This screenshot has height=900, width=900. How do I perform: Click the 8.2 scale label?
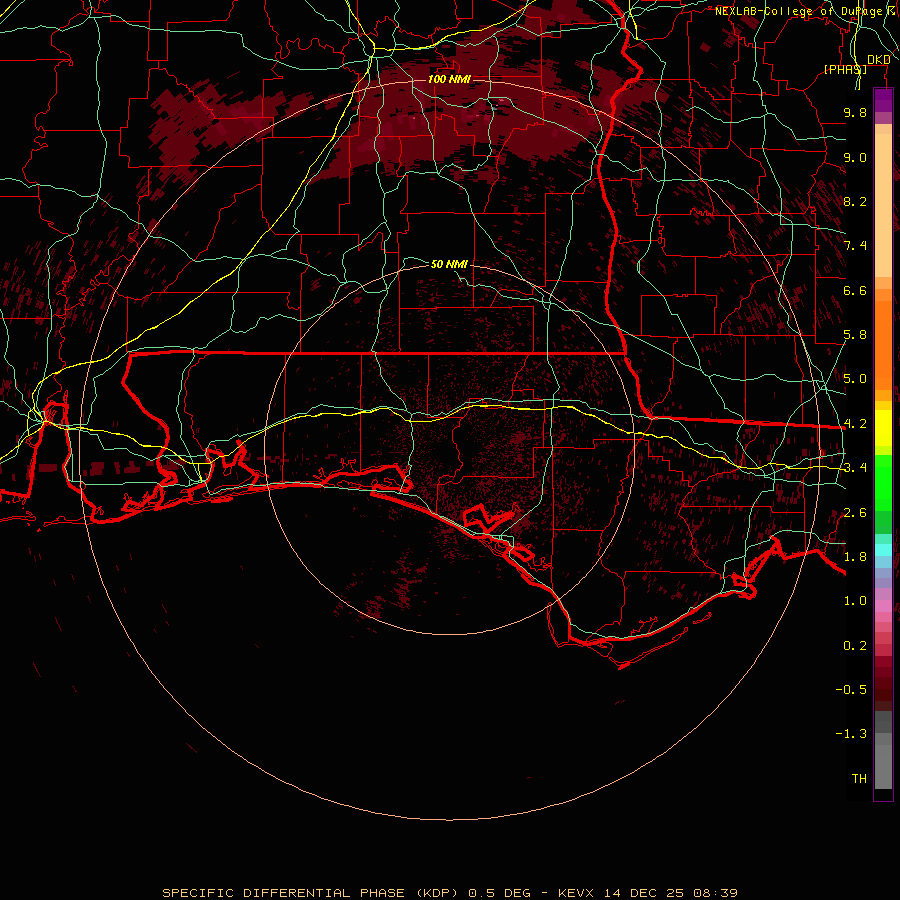pos(855,201)
